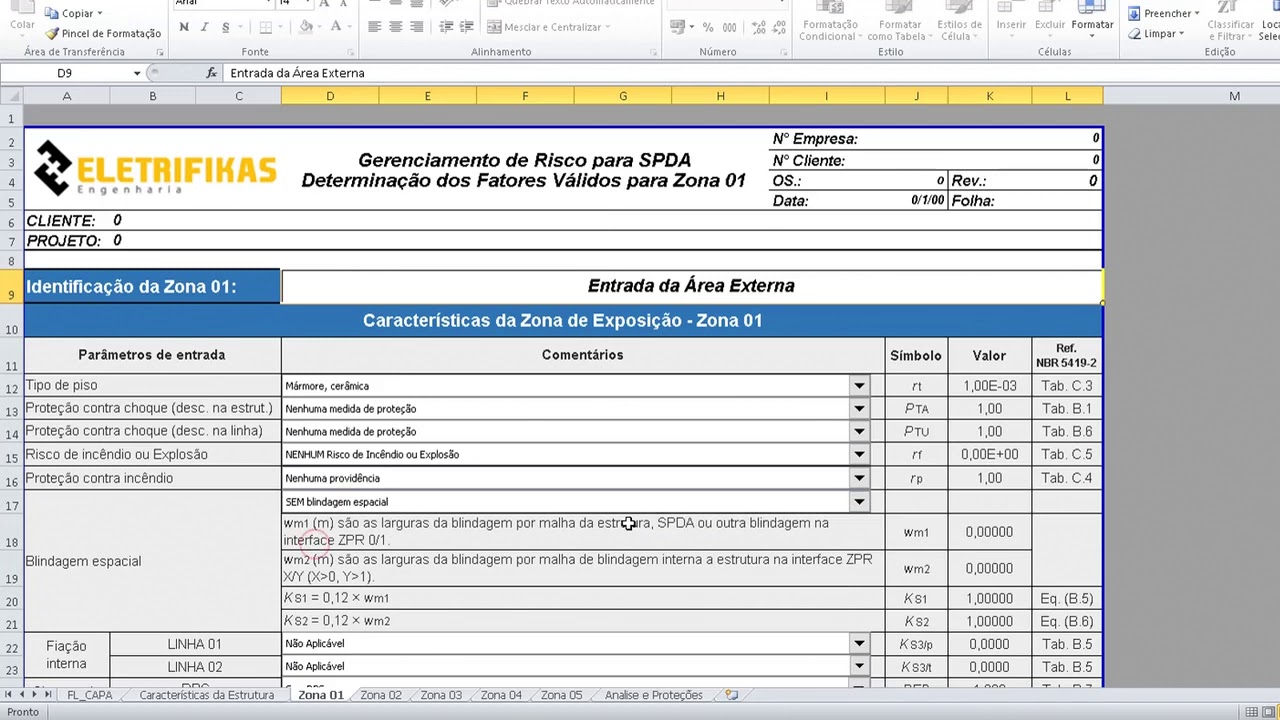Open Fonte group dialog launcher
The height and width of the screenshot is (720, 1280).
pyautogui.click(x=350, y=52)
